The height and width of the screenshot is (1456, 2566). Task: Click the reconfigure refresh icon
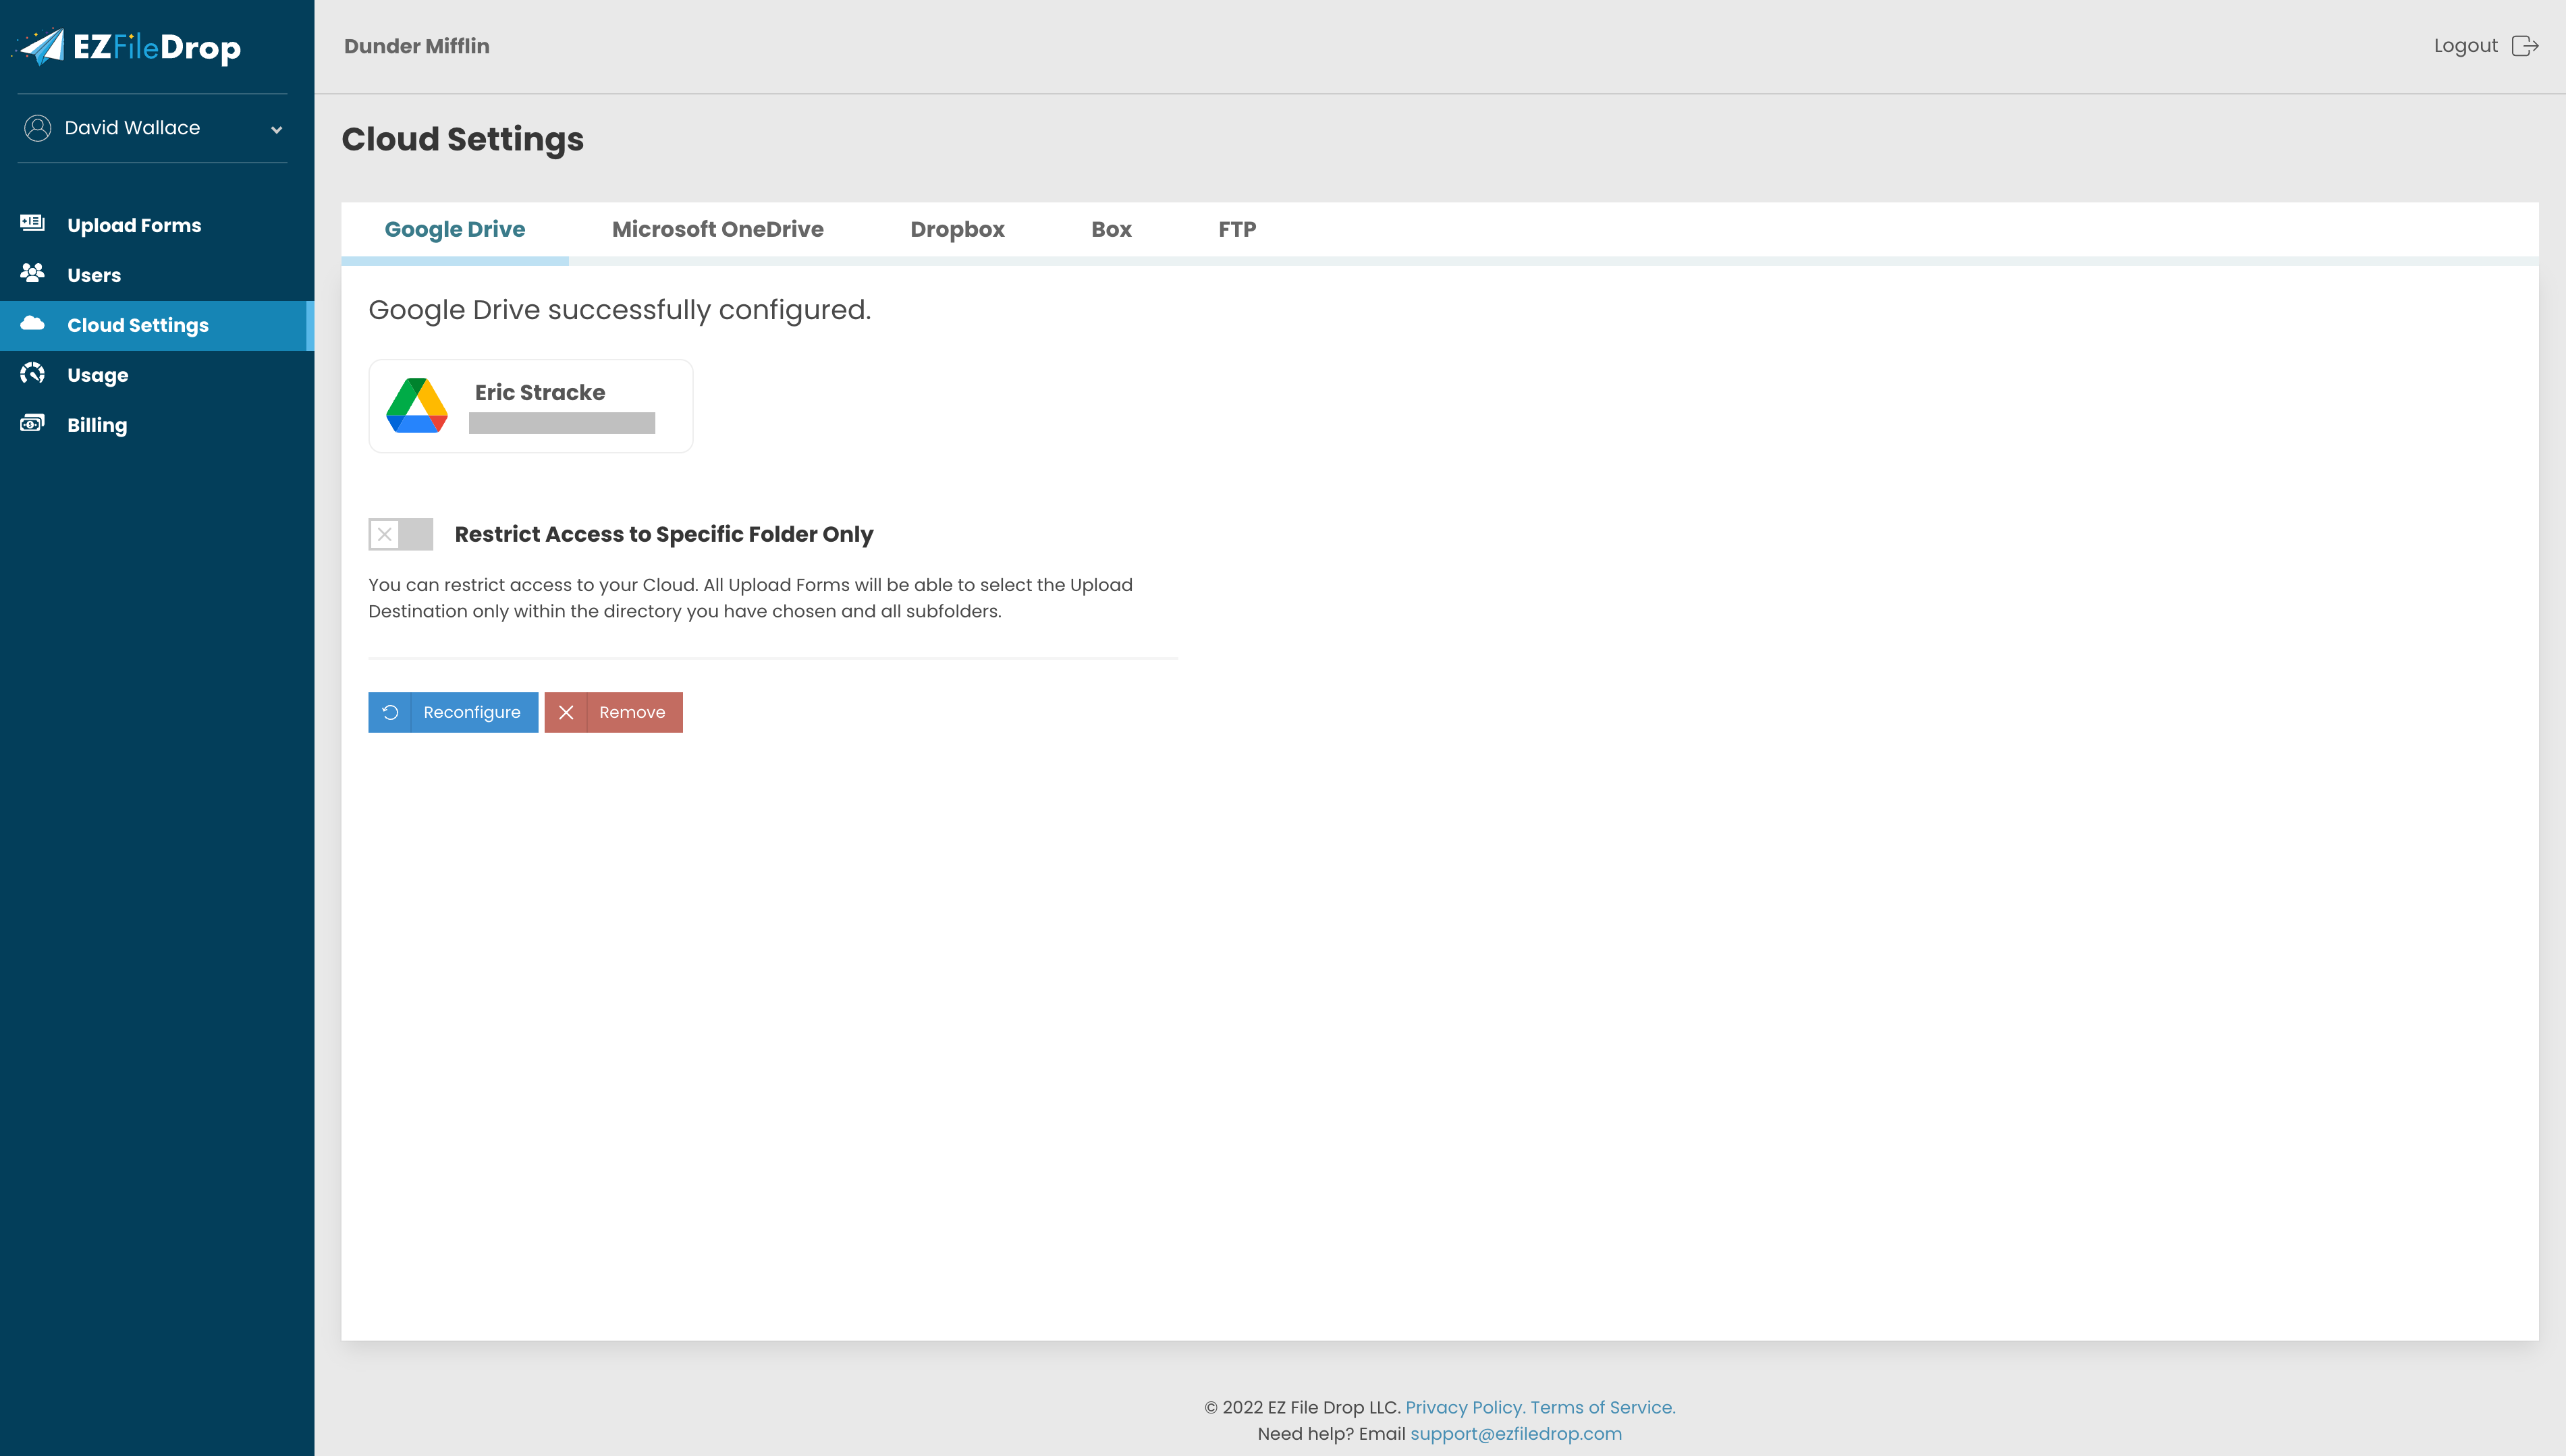tap(391, 712)
